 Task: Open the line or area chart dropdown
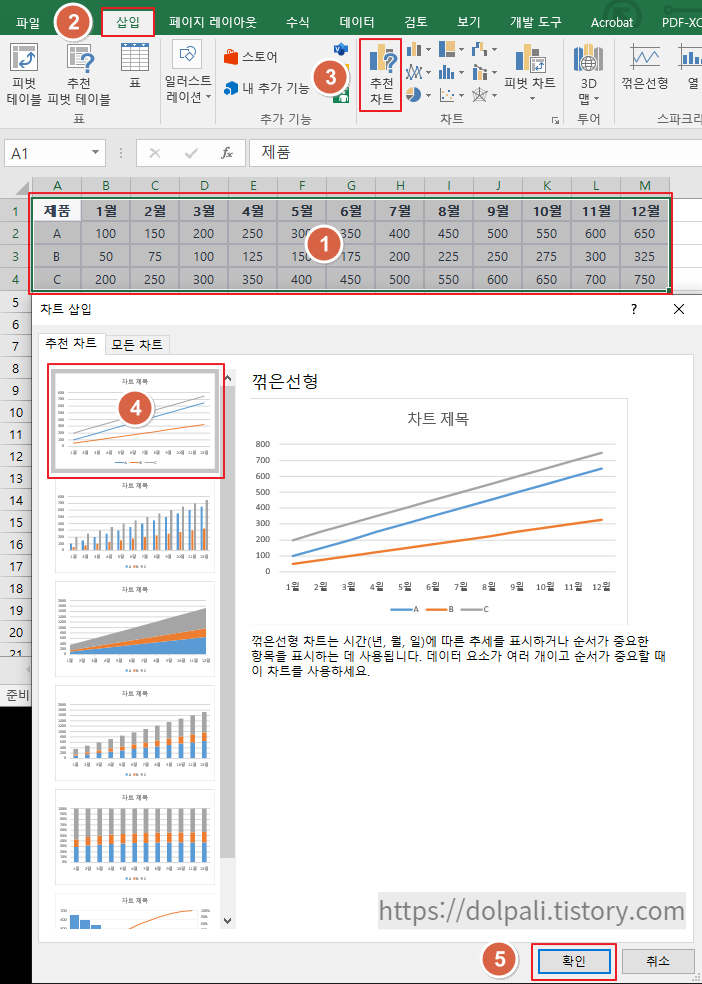[418, 72]
